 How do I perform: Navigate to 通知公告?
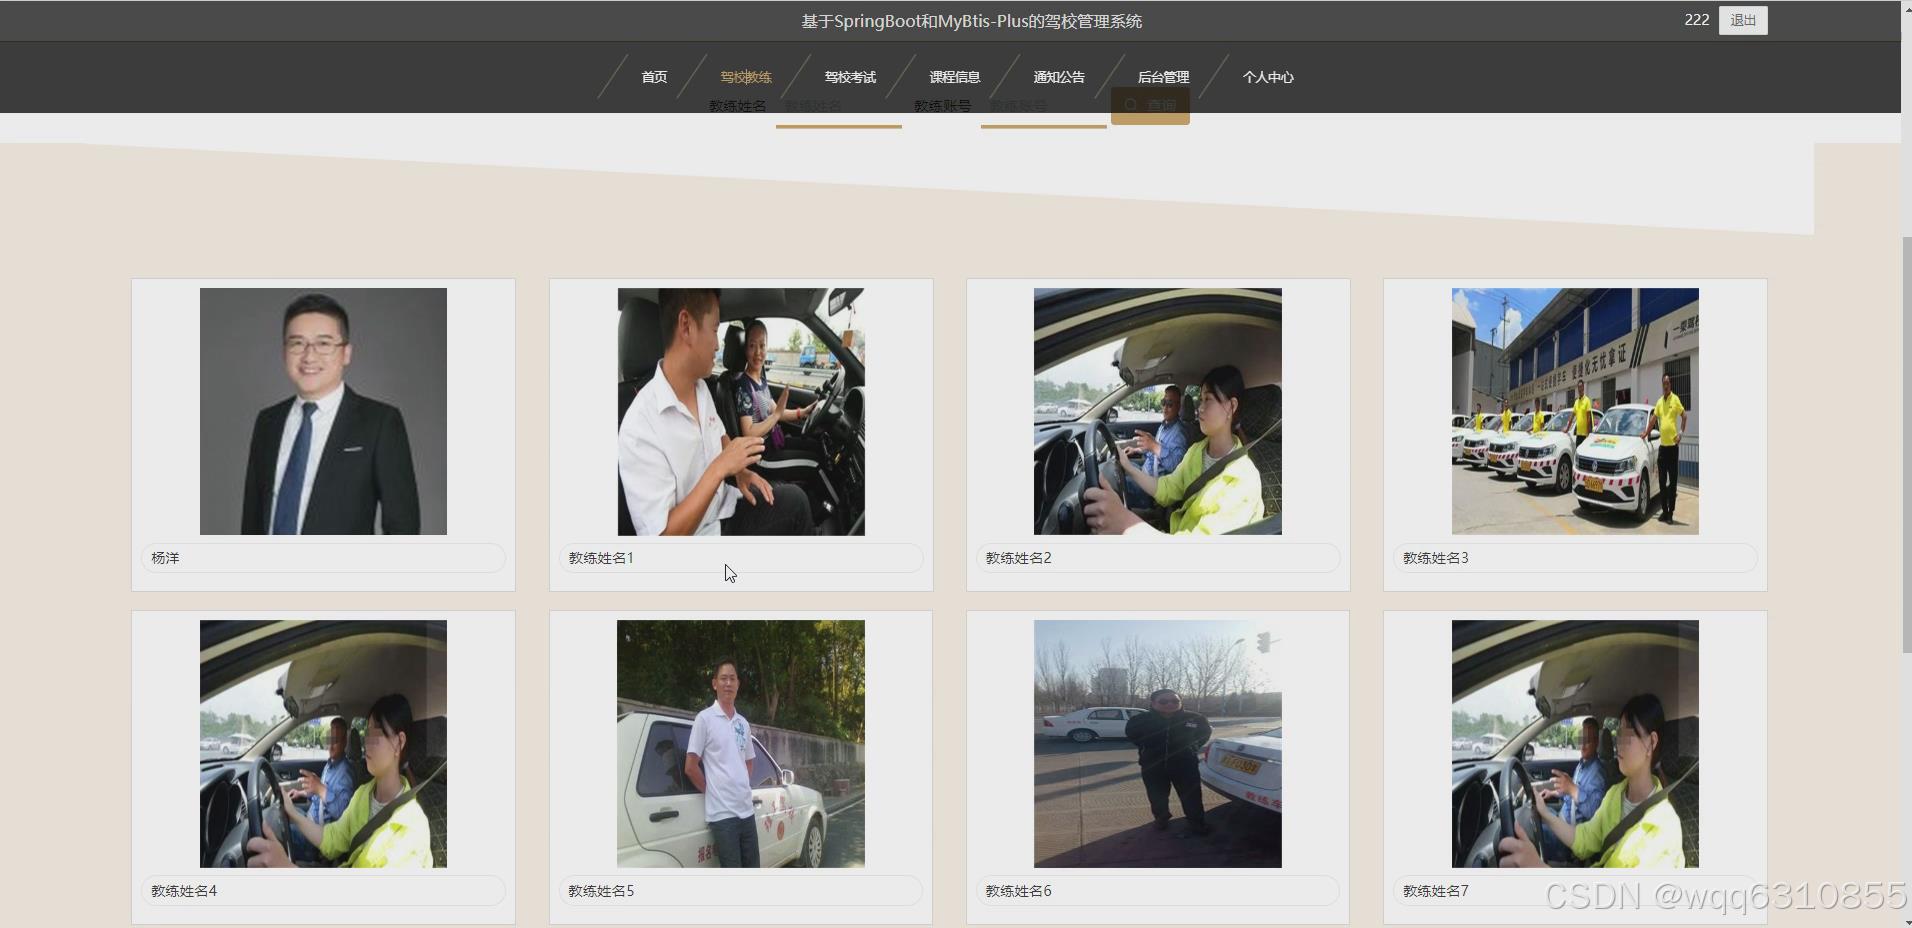pyautogui.click(x=1059, y=77)
